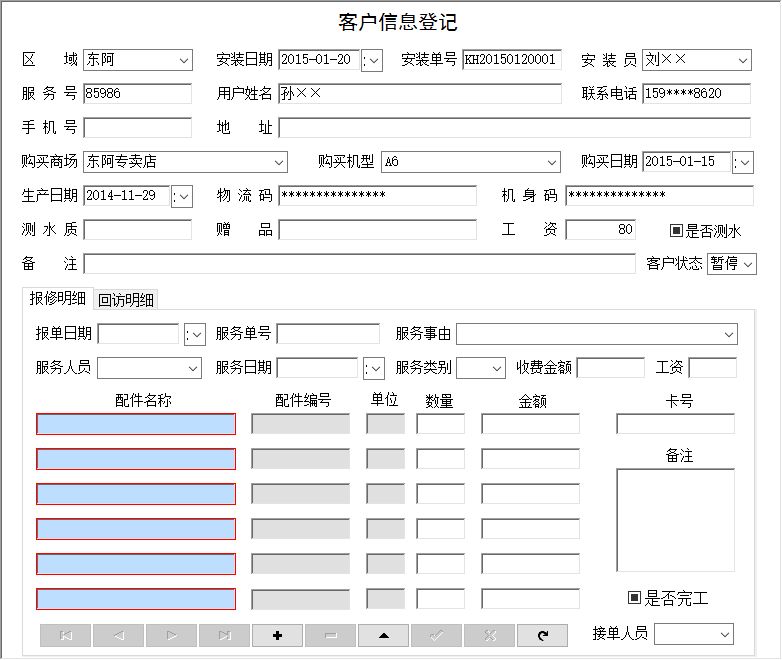Viewport: 782px width, 660px height.
Task: Click the top 工资 field showing 80
Action: pyautogui.click(x=601, y=229)
